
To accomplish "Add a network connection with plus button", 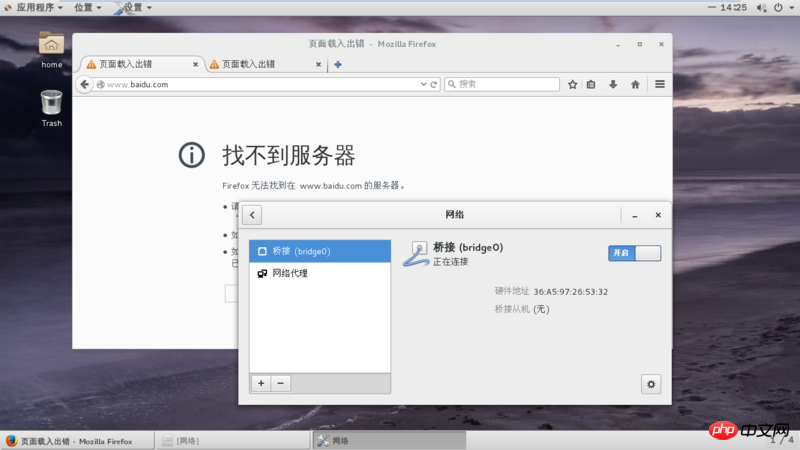I will [x=261, y=383].
